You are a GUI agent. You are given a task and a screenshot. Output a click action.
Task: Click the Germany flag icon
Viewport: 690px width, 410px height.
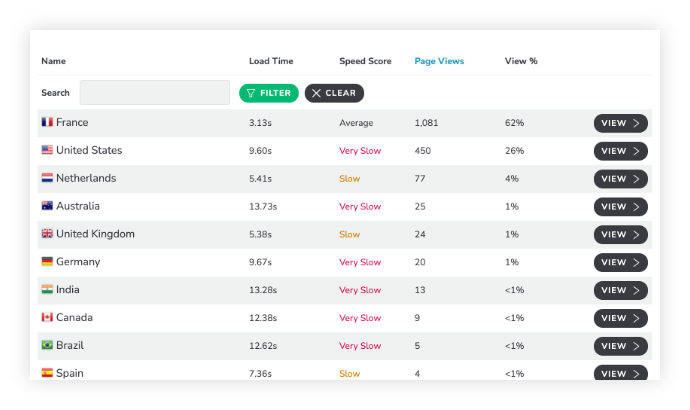[x=47, y=261]
